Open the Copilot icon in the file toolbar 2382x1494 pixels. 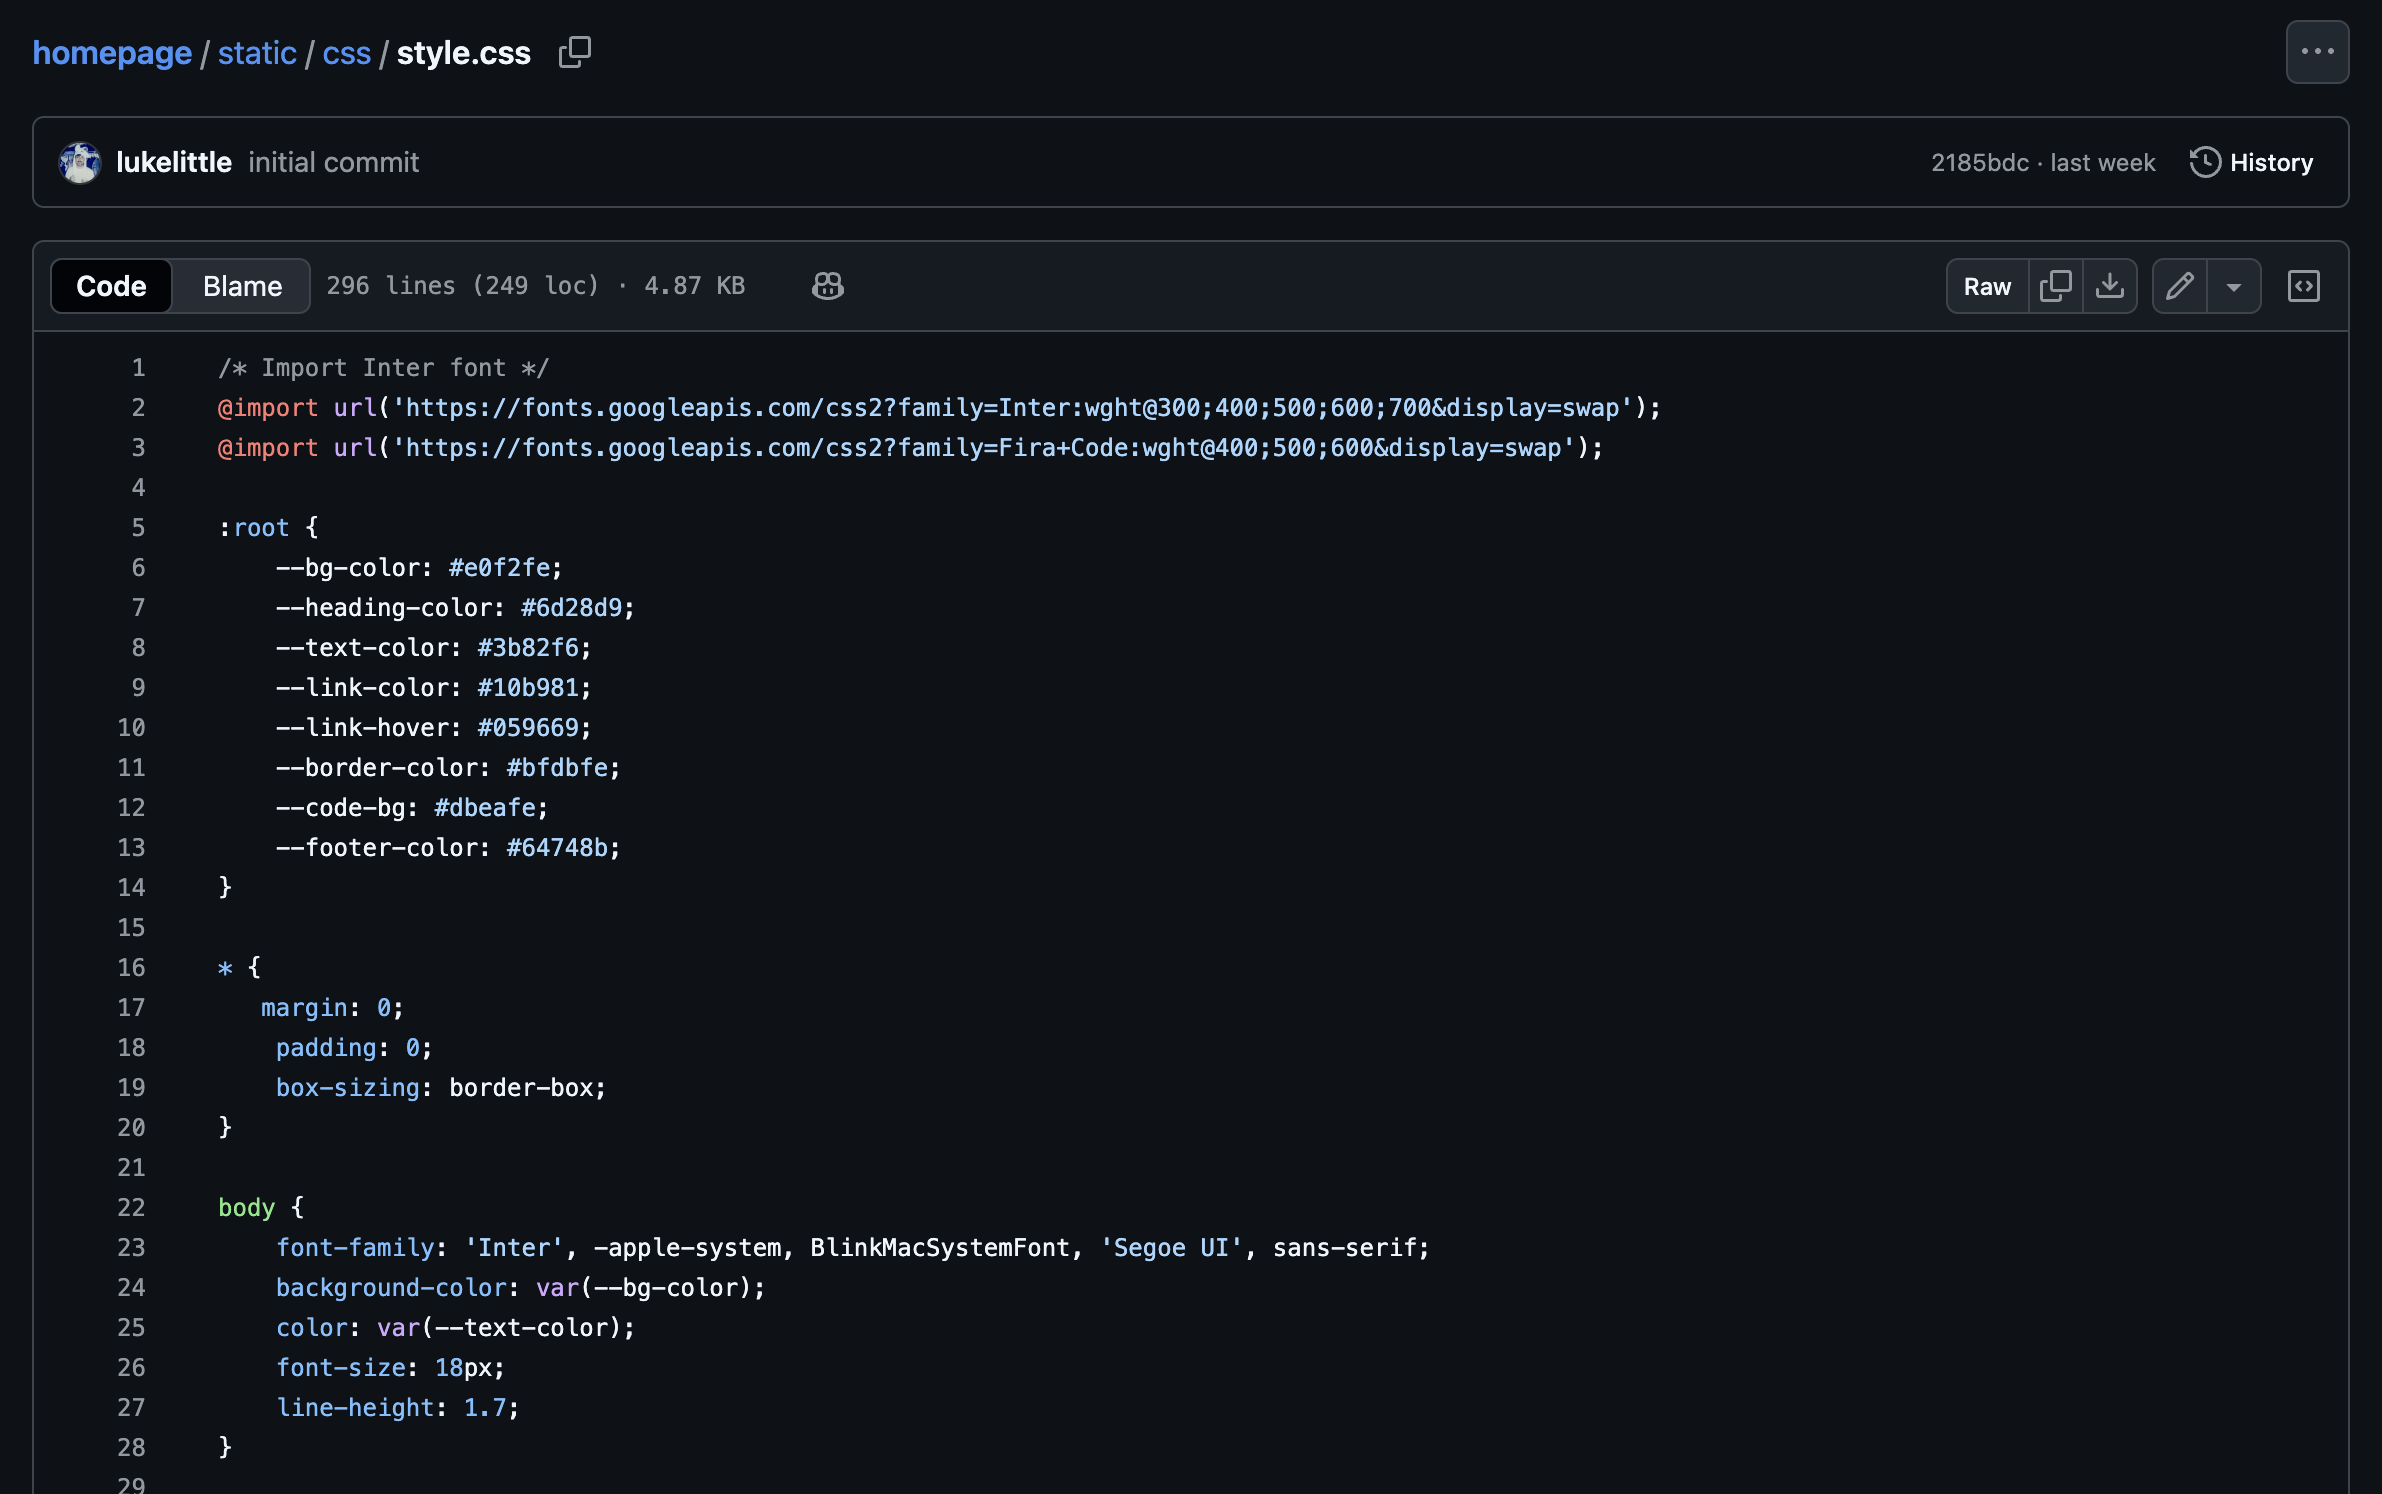[x=827, y=286]
